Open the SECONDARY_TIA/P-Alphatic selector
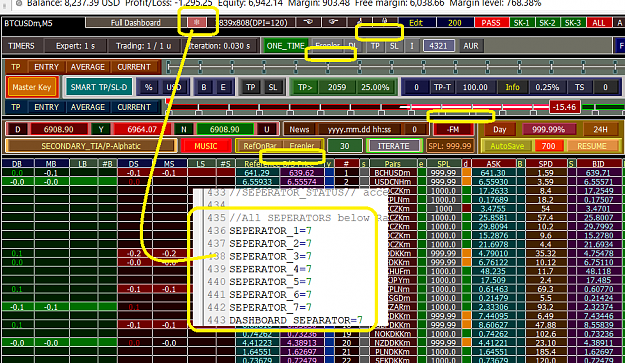The width and height of the screenshot is (625, 363). pyautogui.click(x=91, y=146)
